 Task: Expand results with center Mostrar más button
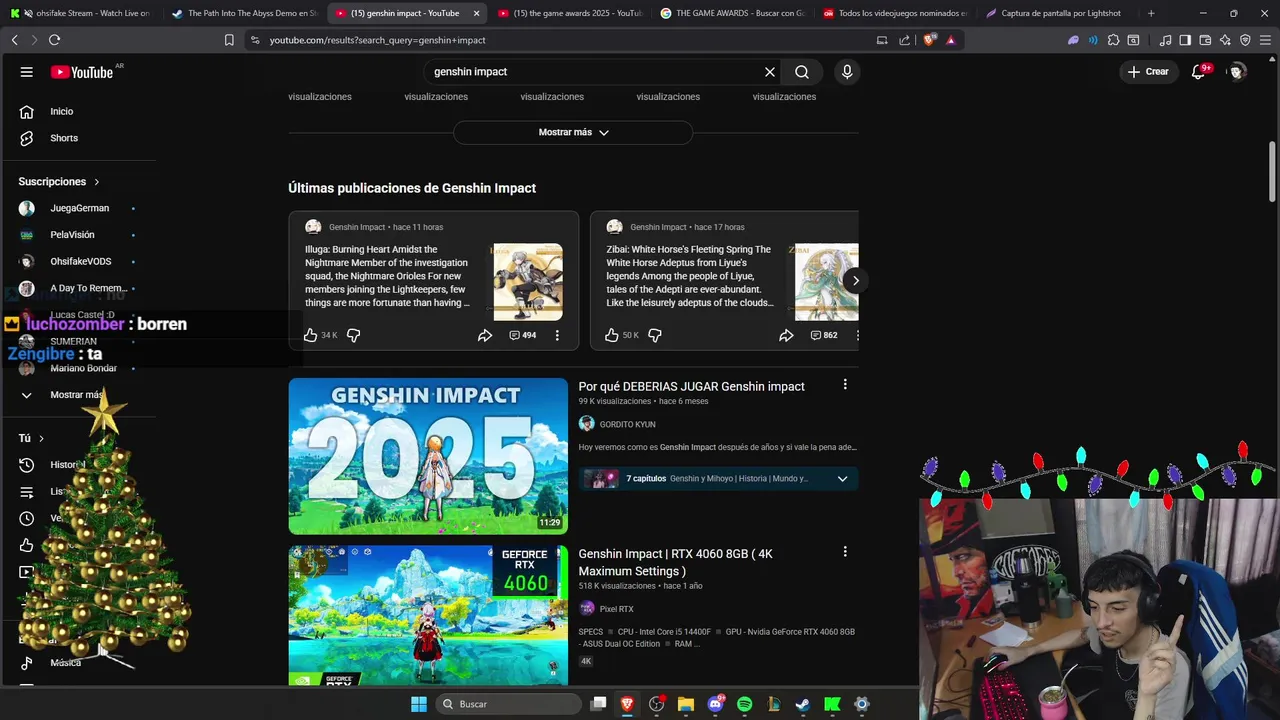(x=573, y=132)
